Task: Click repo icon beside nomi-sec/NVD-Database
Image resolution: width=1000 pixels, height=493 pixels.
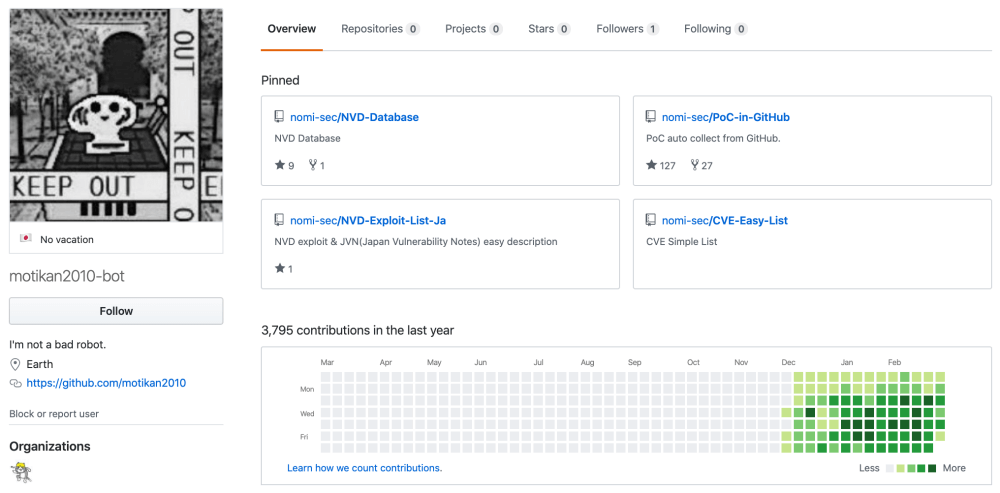Action: (279, 117)
